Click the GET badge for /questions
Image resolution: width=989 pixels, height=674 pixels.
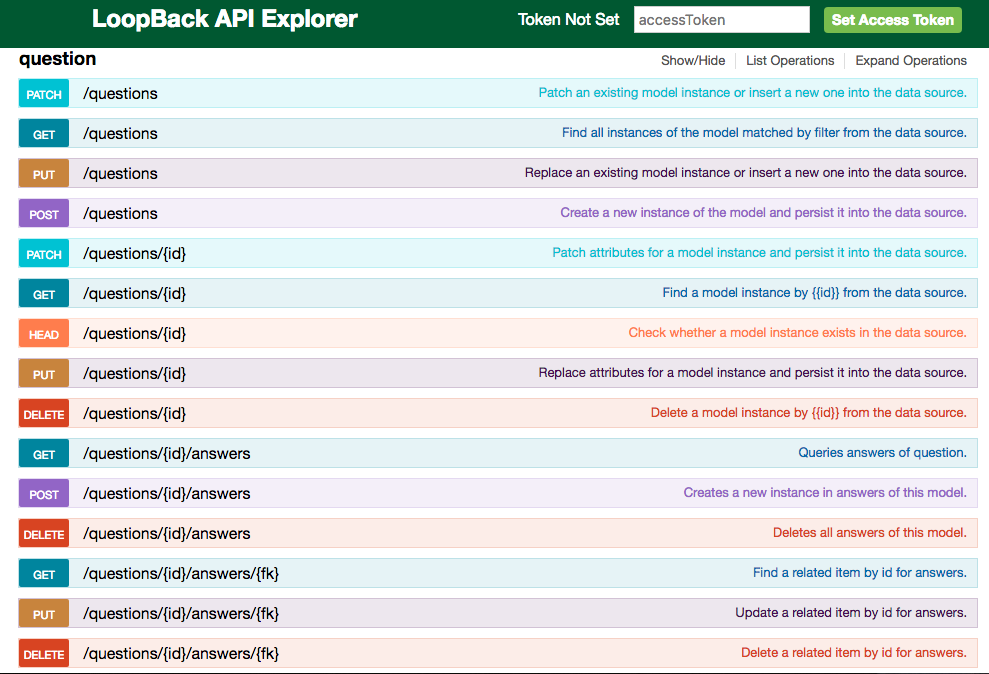(x=44, y=134)
